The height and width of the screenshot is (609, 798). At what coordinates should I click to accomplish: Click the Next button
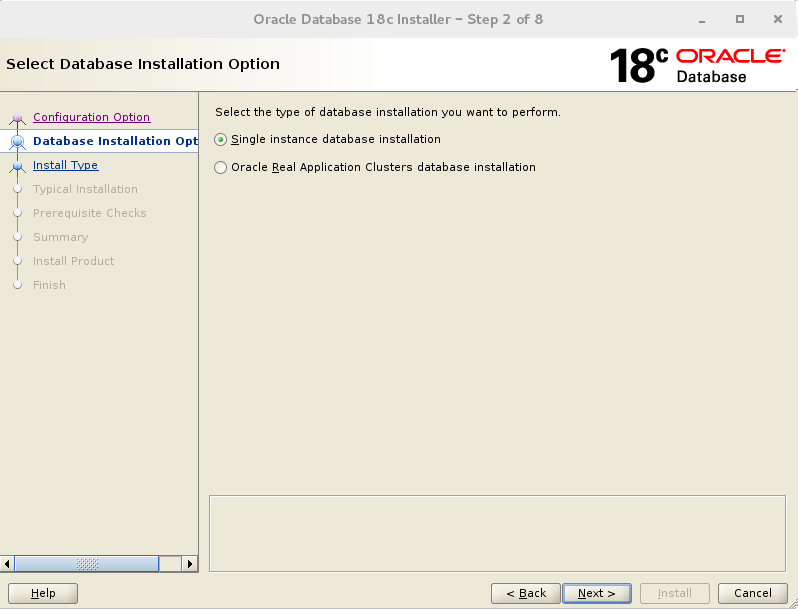pos(596,593)
